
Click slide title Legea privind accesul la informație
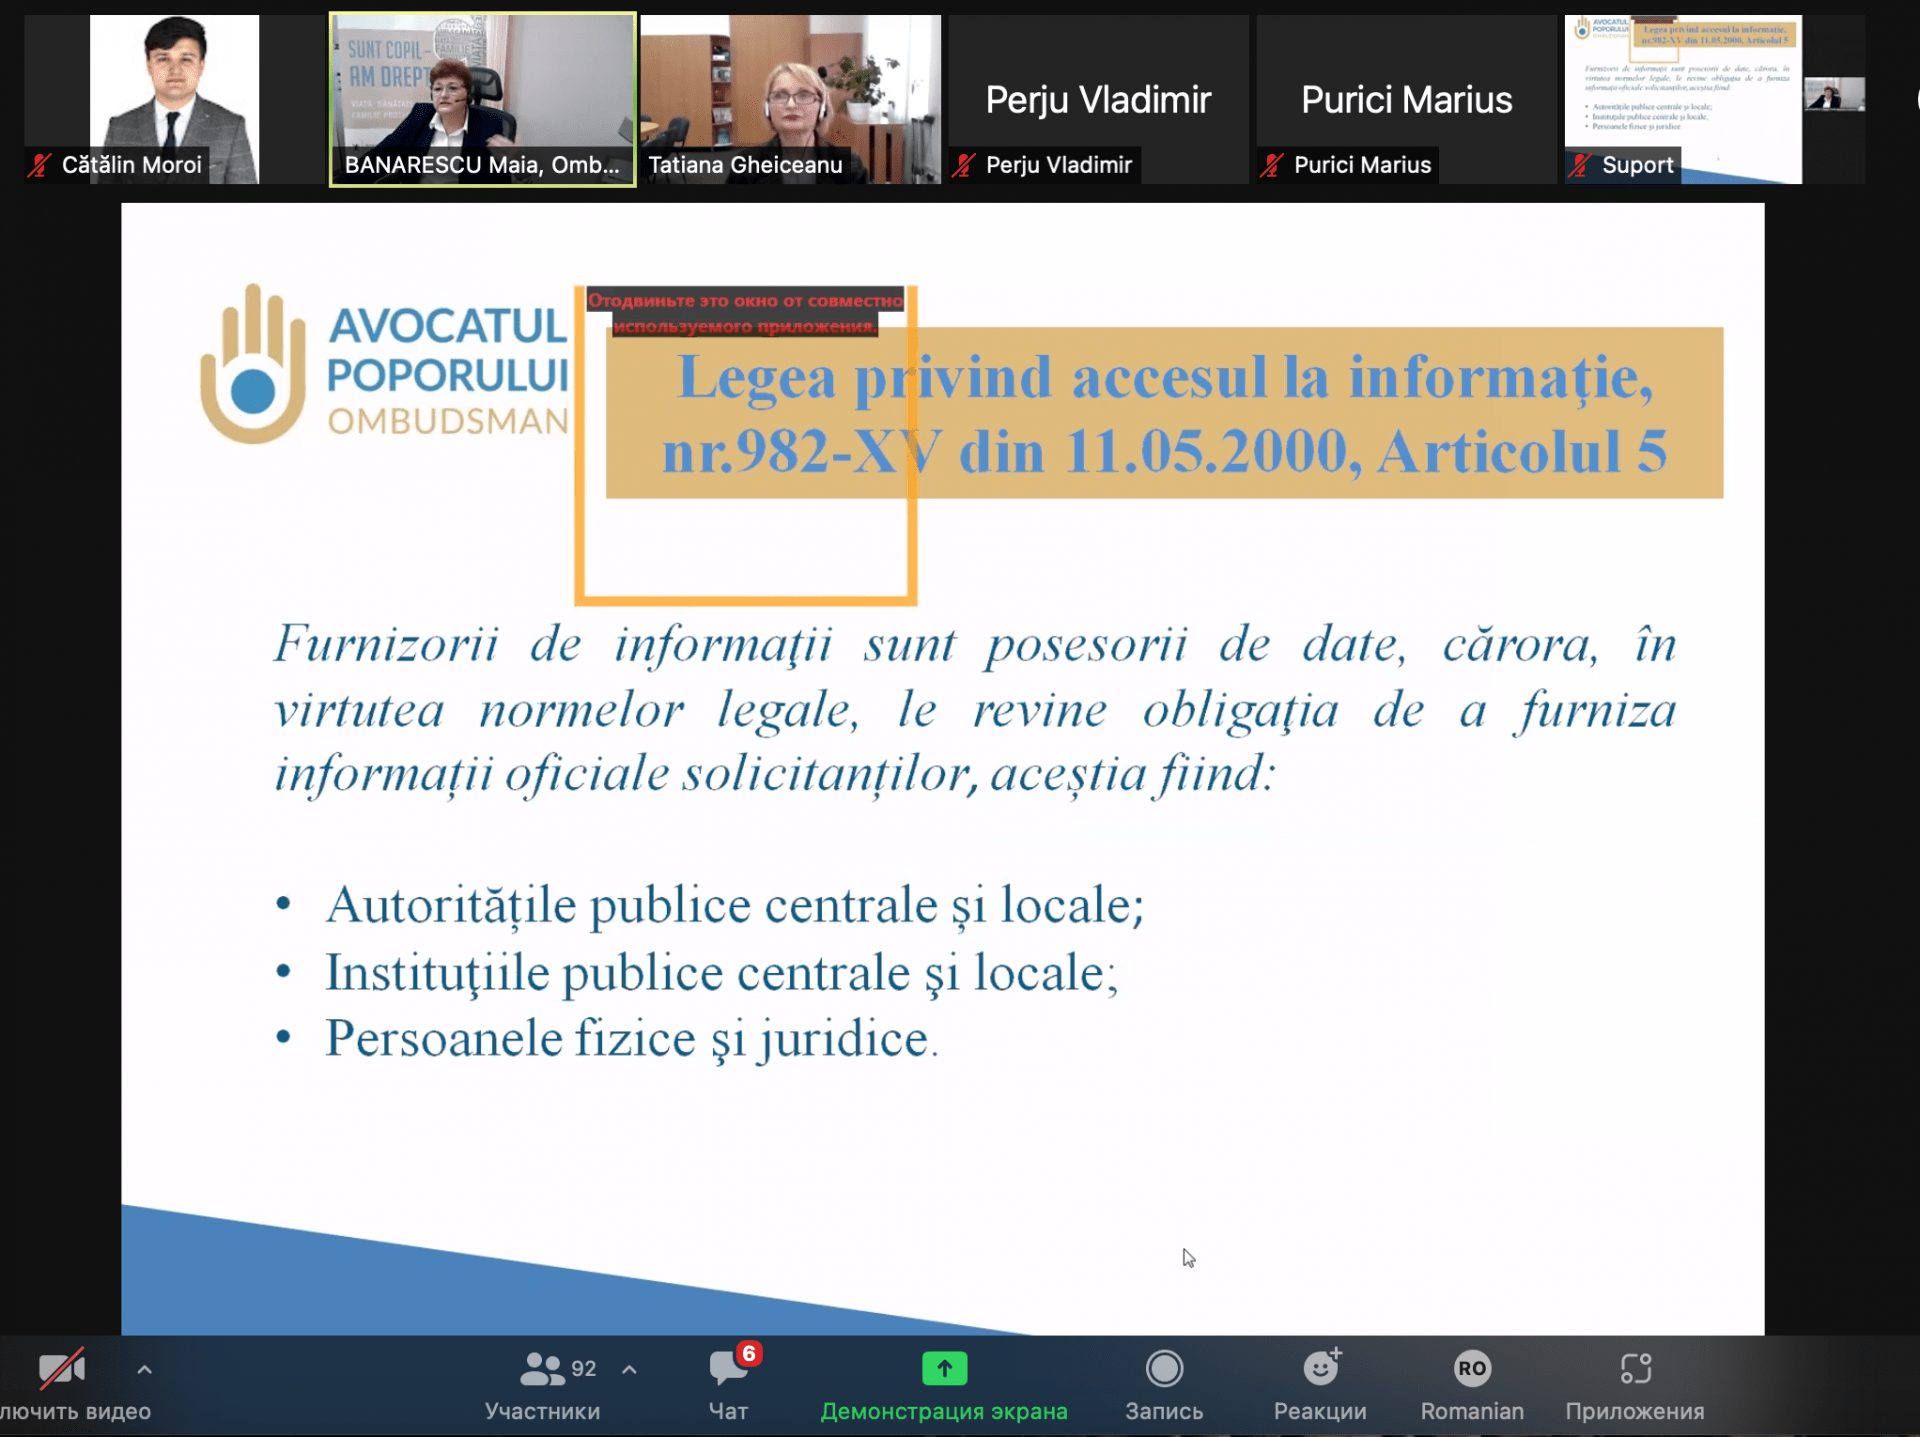click(1164, 413)
